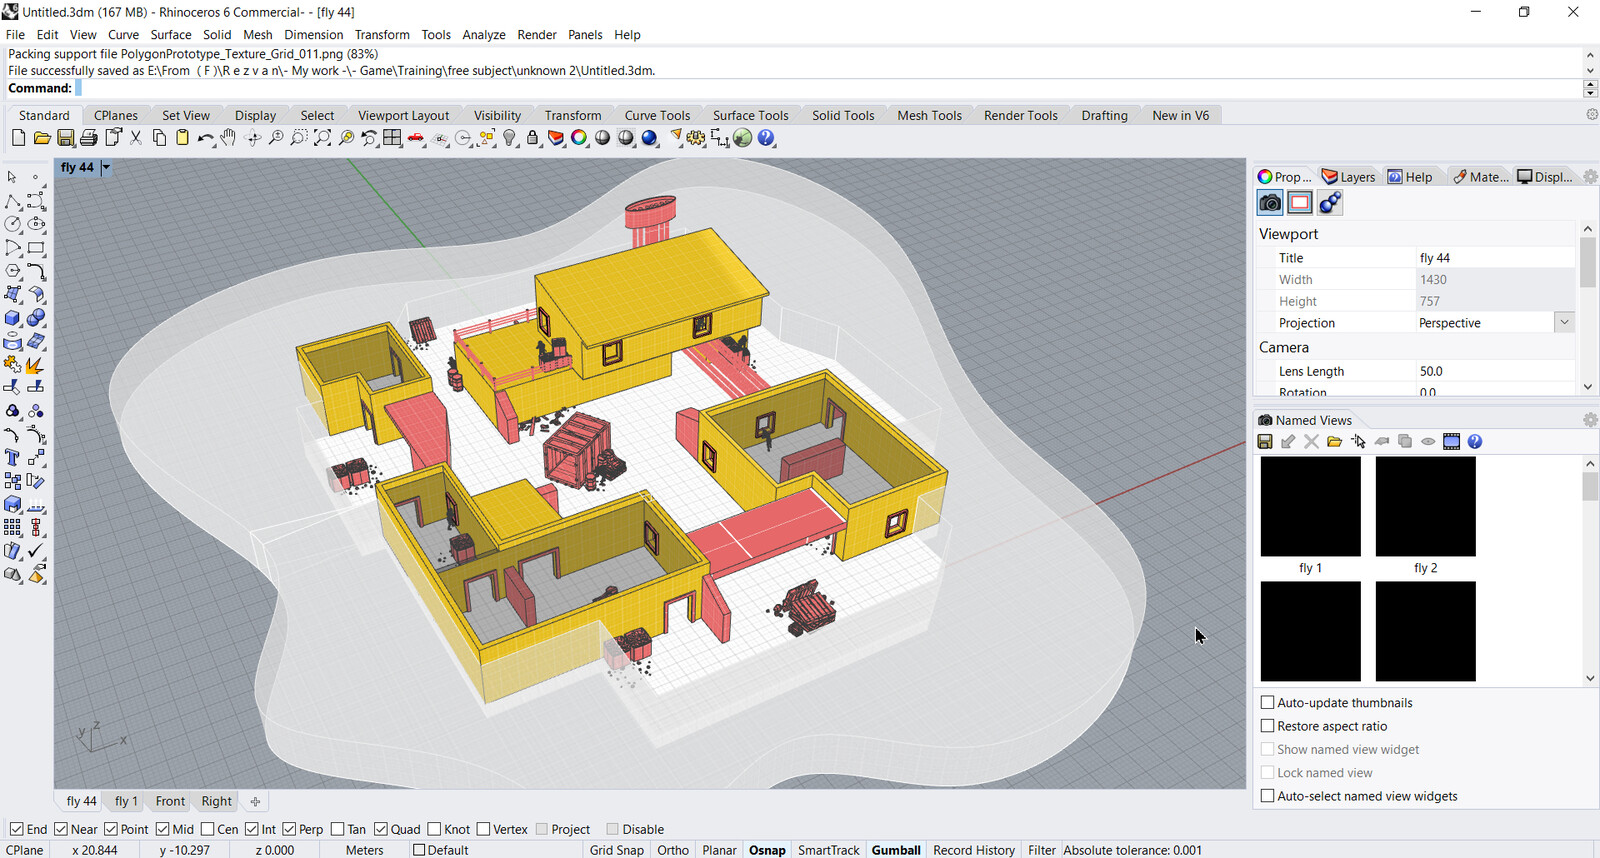Click the Zoom Extents icon
The height and width of the screenshot is (858, 1600).
[322, 138]
